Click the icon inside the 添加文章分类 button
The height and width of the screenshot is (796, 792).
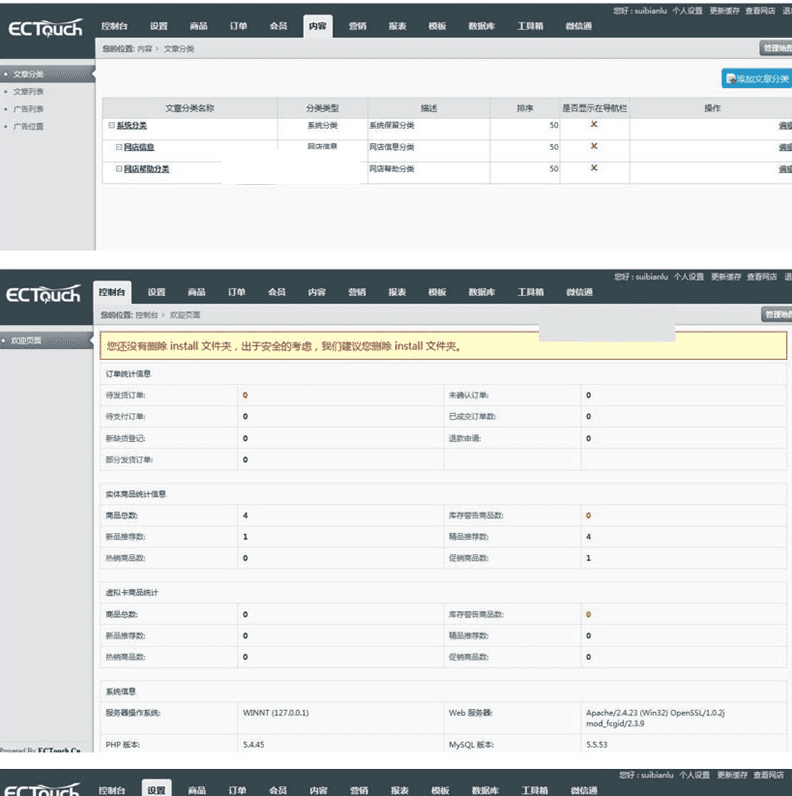click(731, 78)
